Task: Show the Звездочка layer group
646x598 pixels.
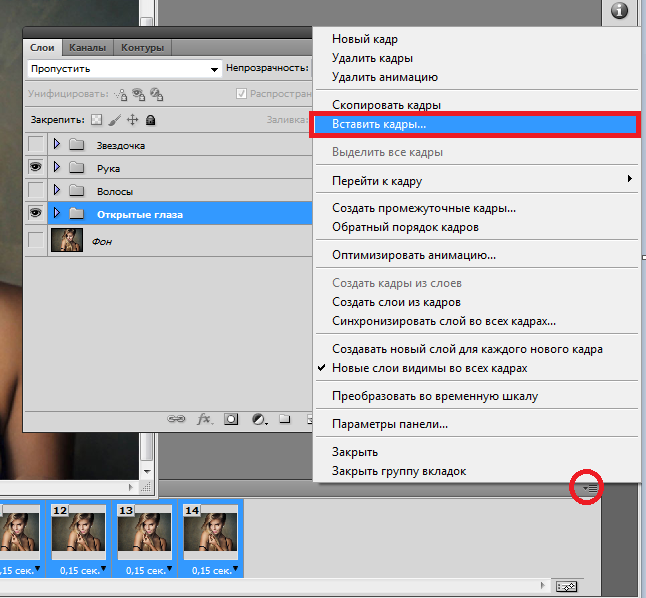Action: pos(36,145)
